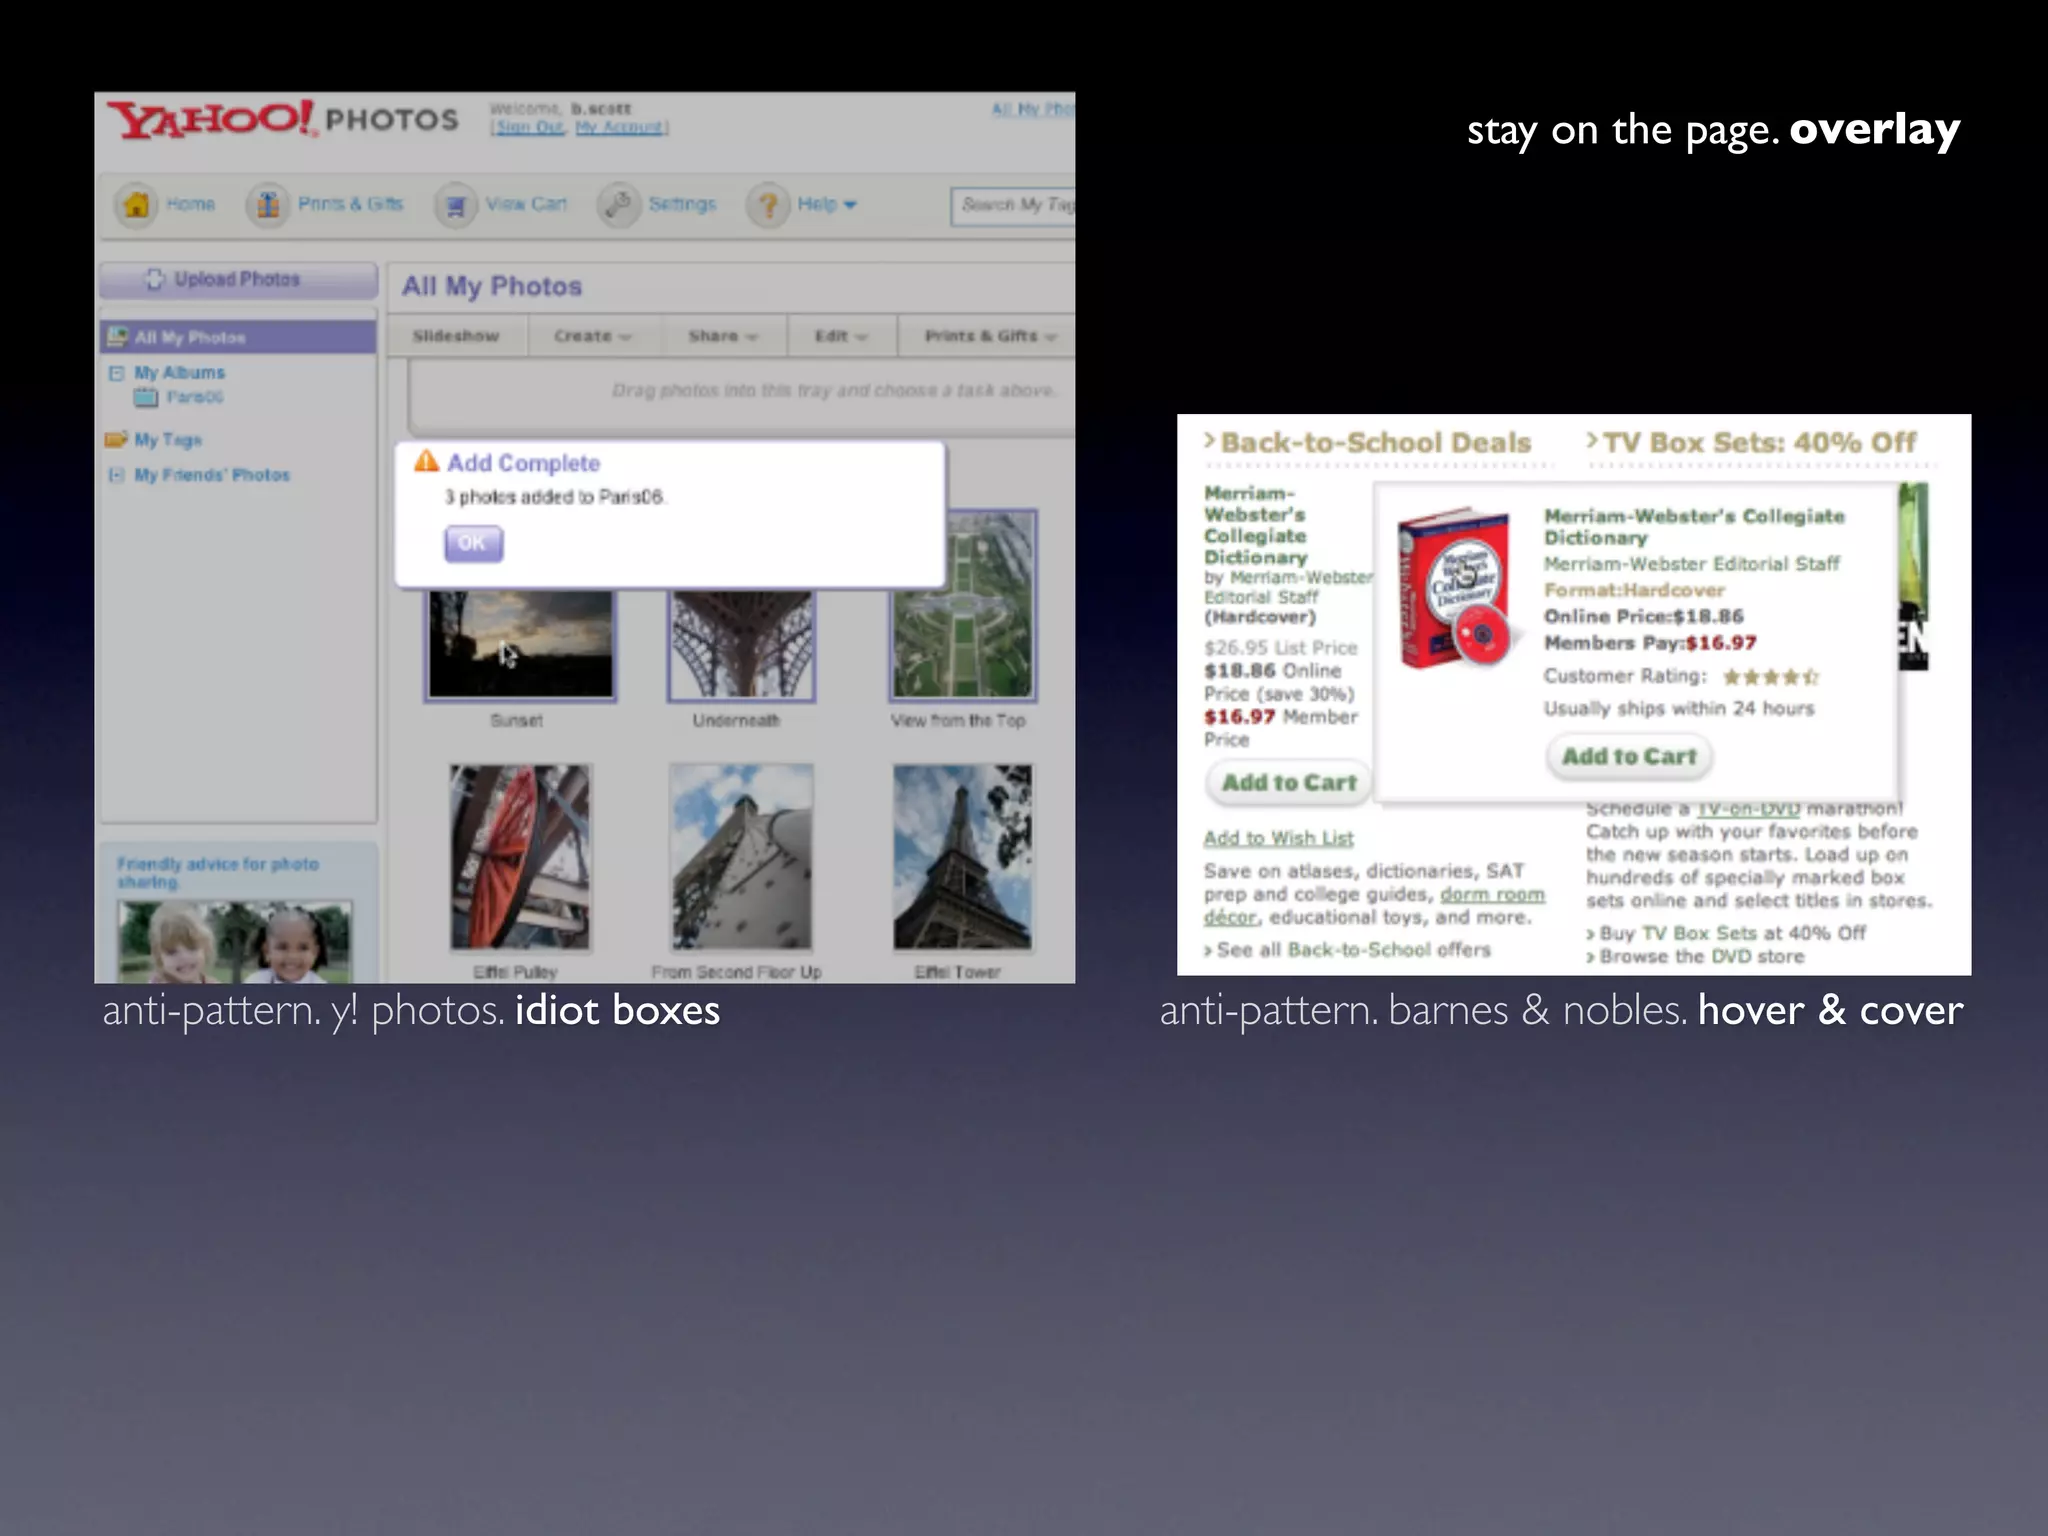Screen dimensions: 2048x1536
Task: Click the Upload Photos button
Action: [238, 280]
